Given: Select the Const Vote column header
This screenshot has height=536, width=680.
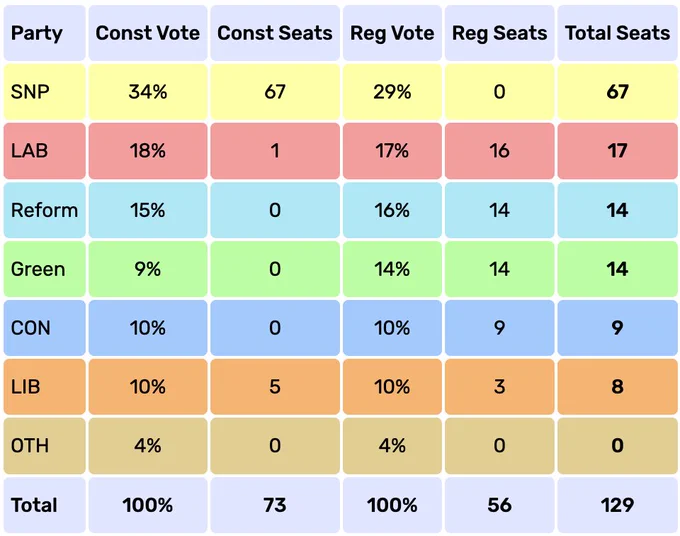Looking at the screenshot, I should 148,33.
